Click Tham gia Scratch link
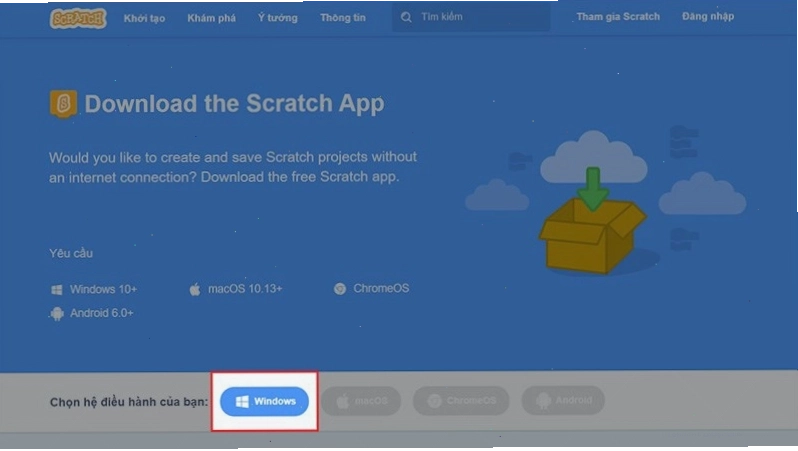 point(618,16)
